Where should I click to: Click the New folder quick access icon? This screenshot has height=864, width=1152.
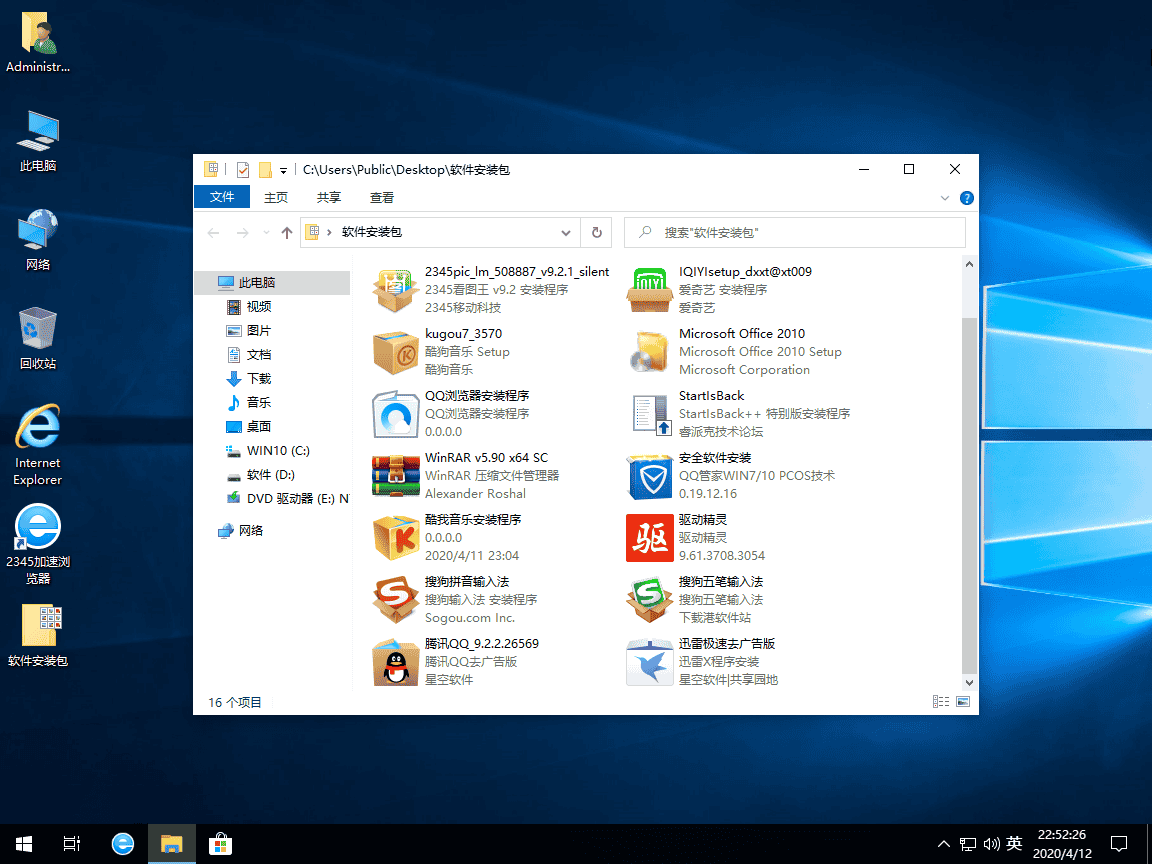point(265,170)
